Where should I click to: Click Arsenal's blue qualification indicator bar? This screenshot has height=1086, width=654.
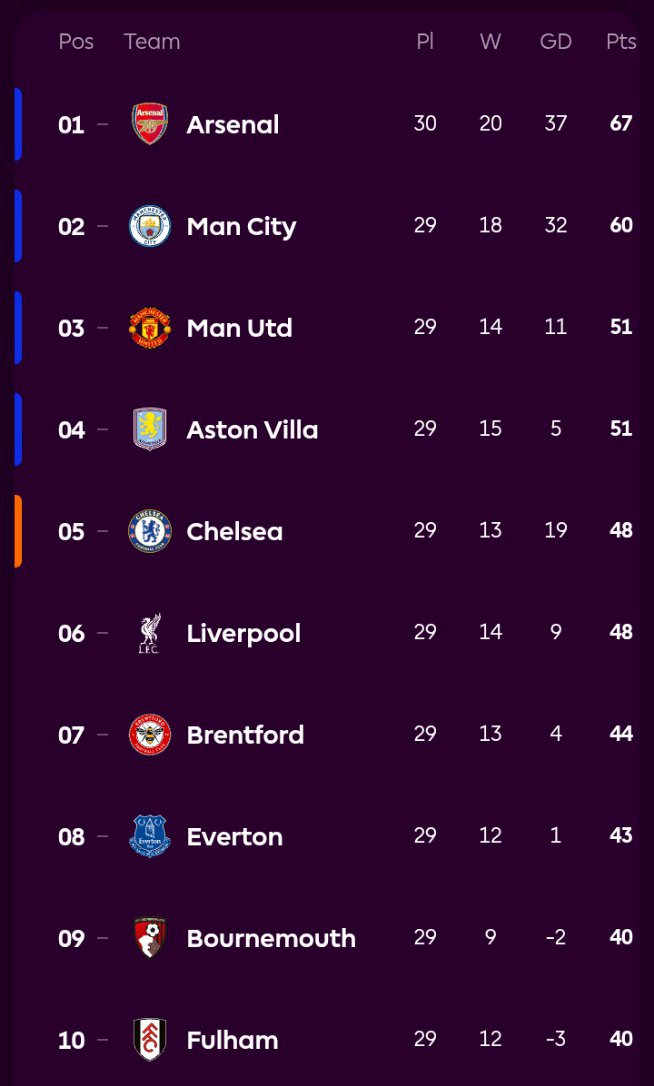coord(18,124)
